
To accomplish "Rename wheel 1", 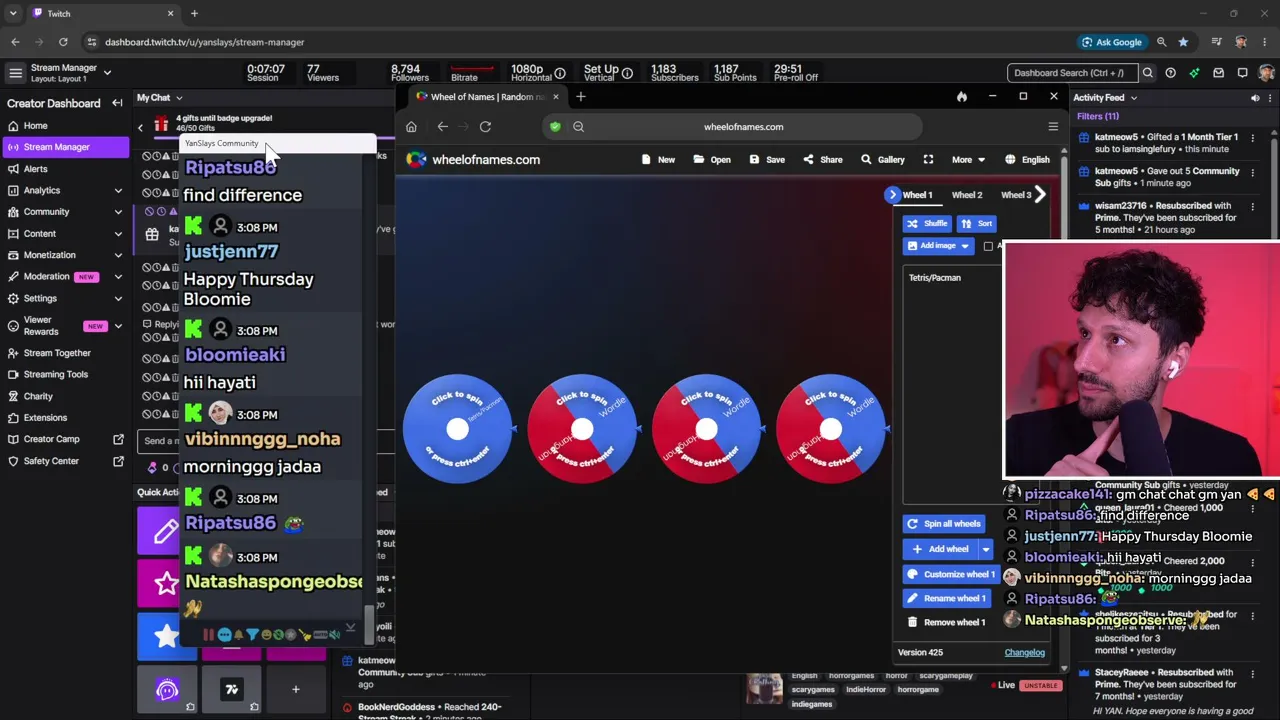I will pyautogui.click(x=947, y=599).
